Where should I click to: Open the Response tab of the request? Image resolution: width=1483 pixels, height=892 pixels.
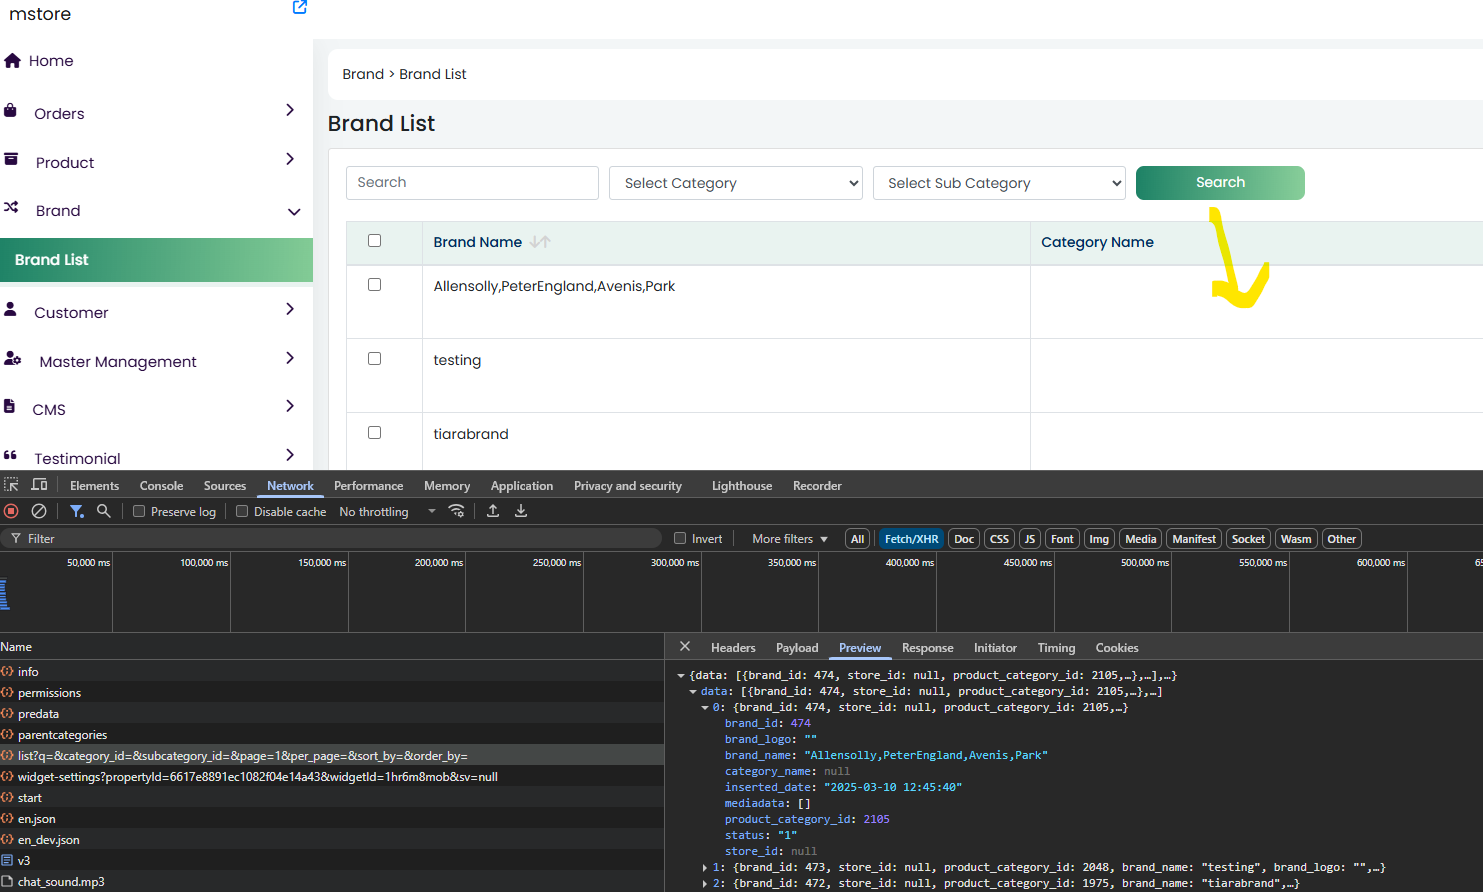tap(928, 648)
